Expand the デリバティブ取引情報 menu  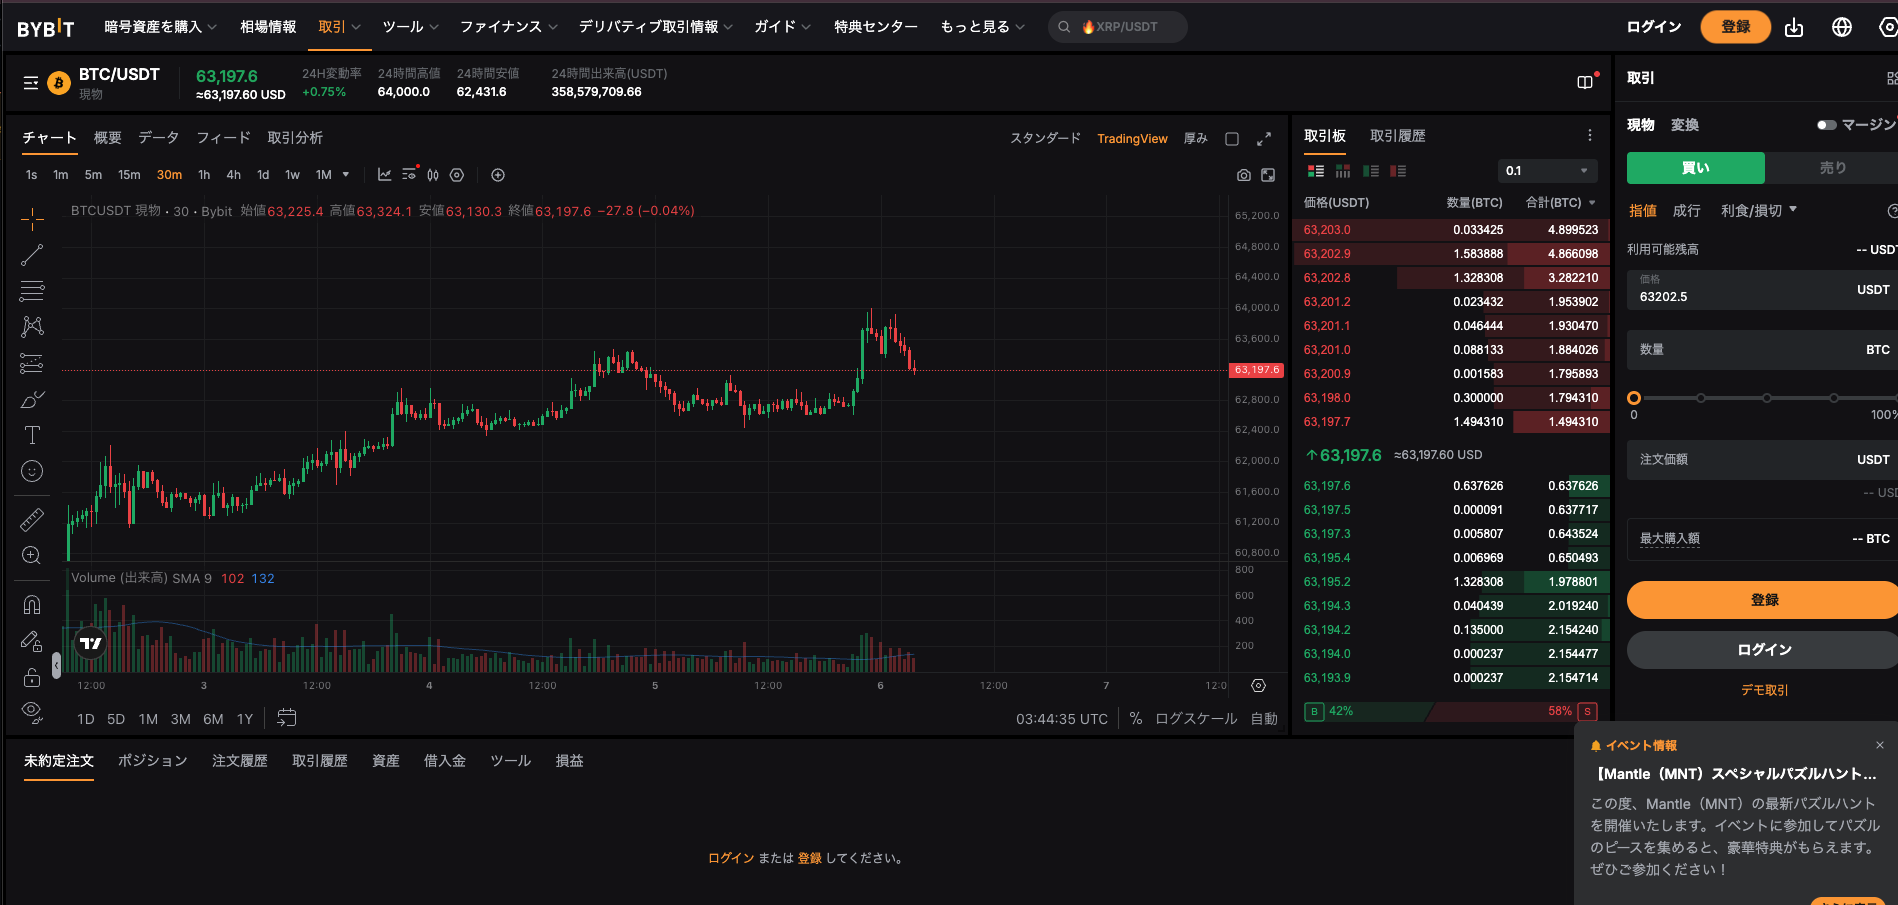point(655,27)
